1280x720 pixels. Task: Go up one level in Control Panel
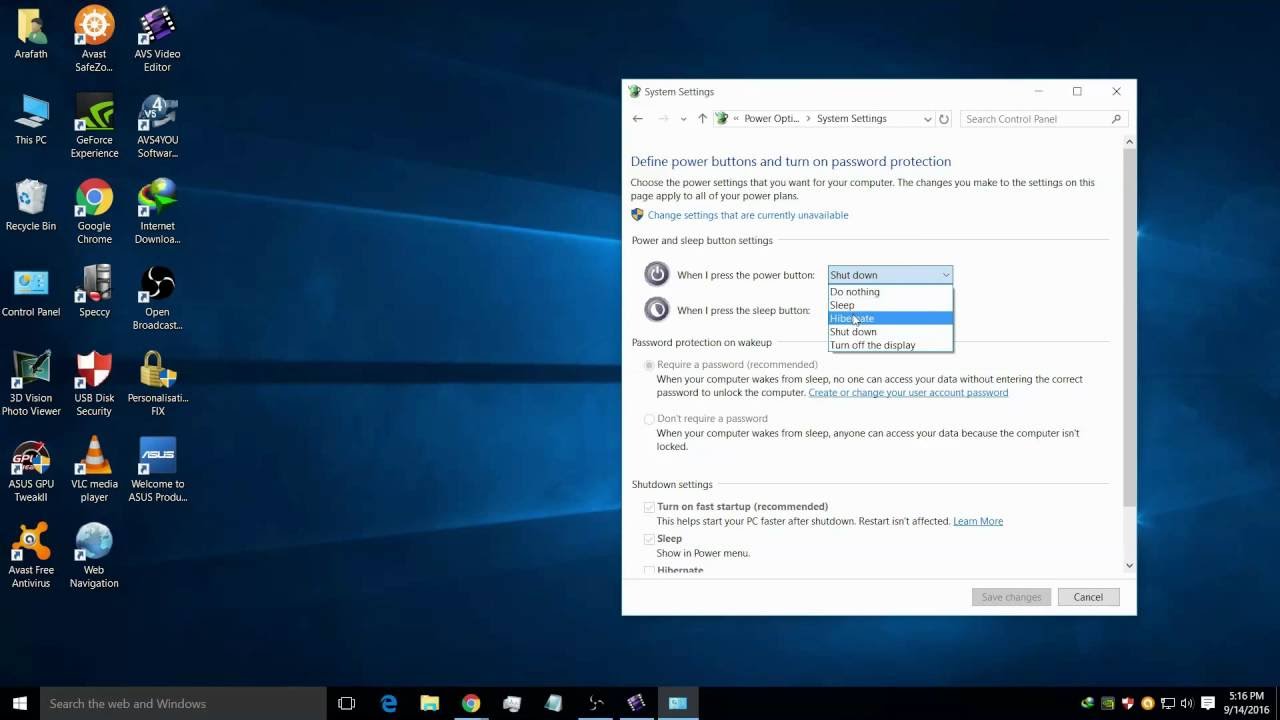[x=702, y=119]
